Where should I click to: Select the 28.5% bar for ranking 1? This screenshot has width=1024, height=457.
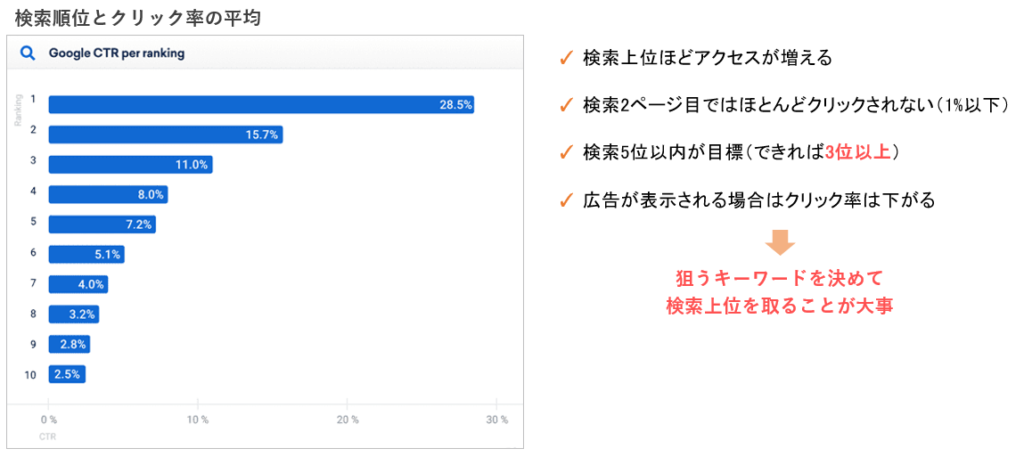pos(261,104)
